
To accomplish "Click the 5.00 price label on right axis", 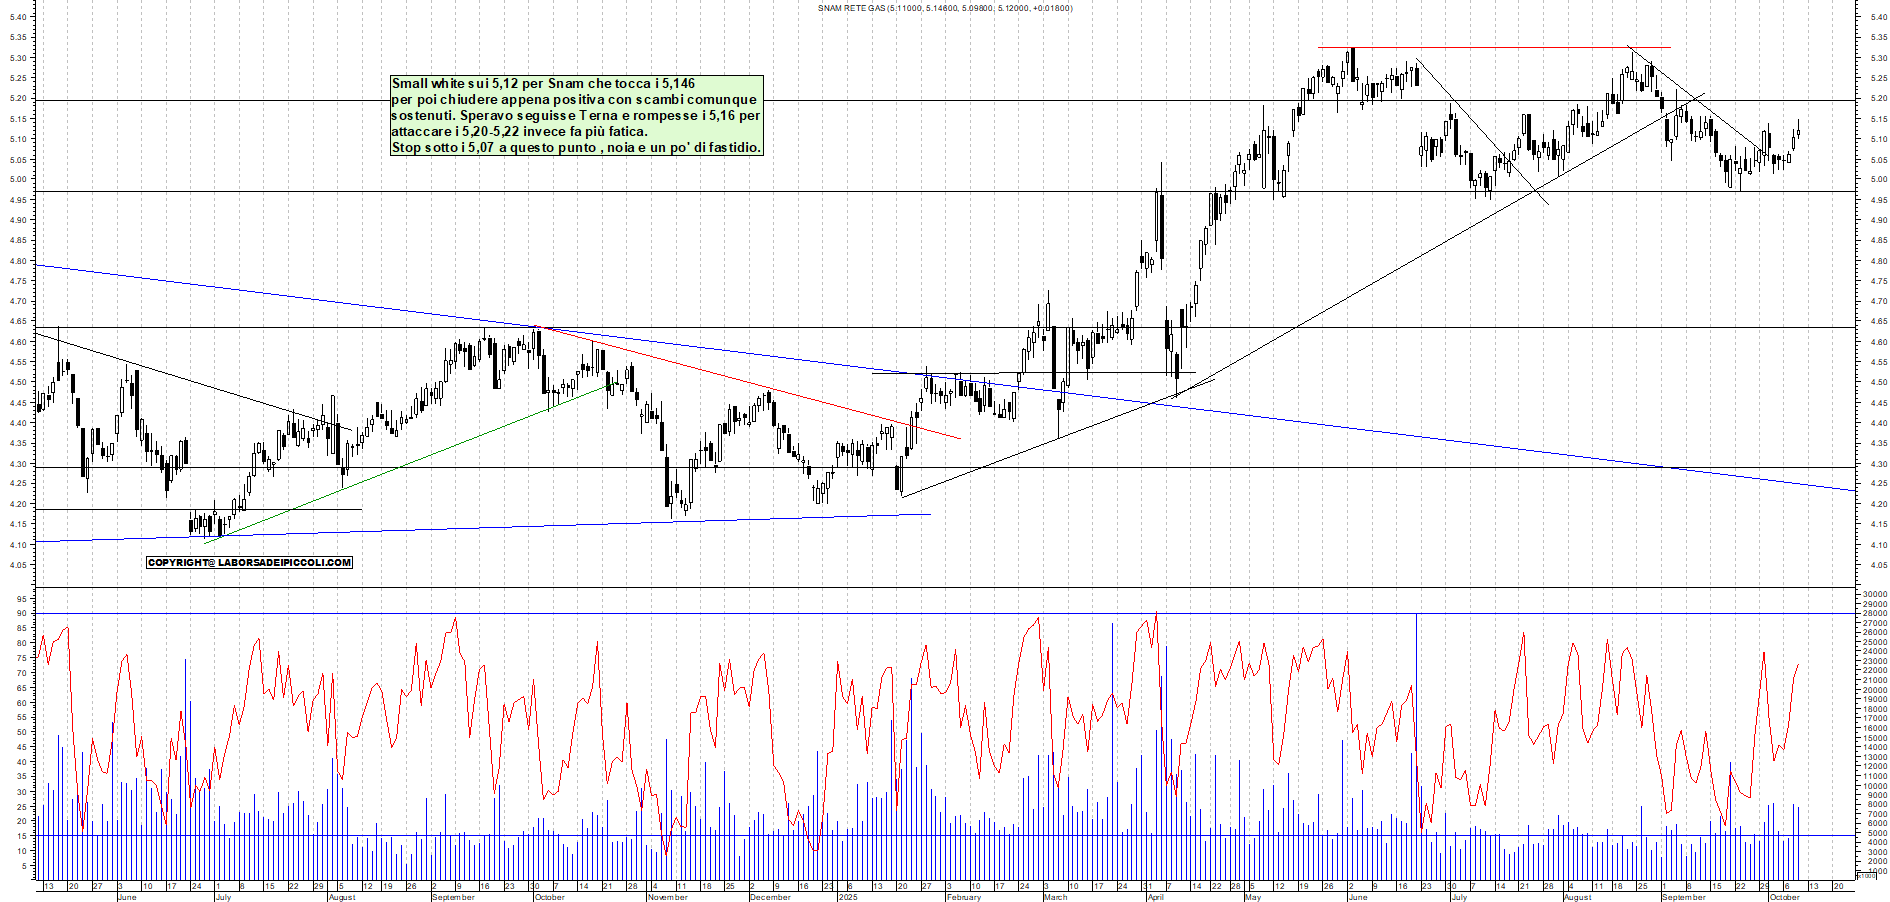I will [1876, 180].
